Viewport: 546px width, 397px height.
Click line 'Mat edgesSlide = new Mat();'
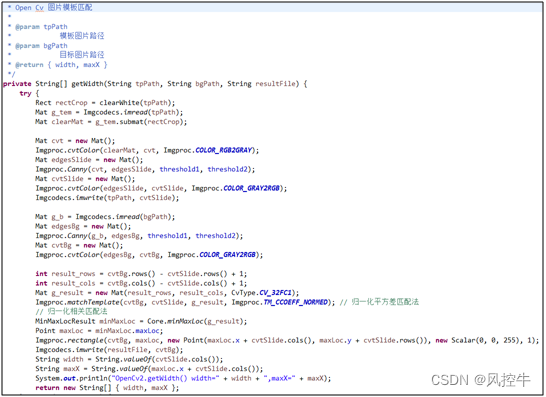[x=89, y=160]
